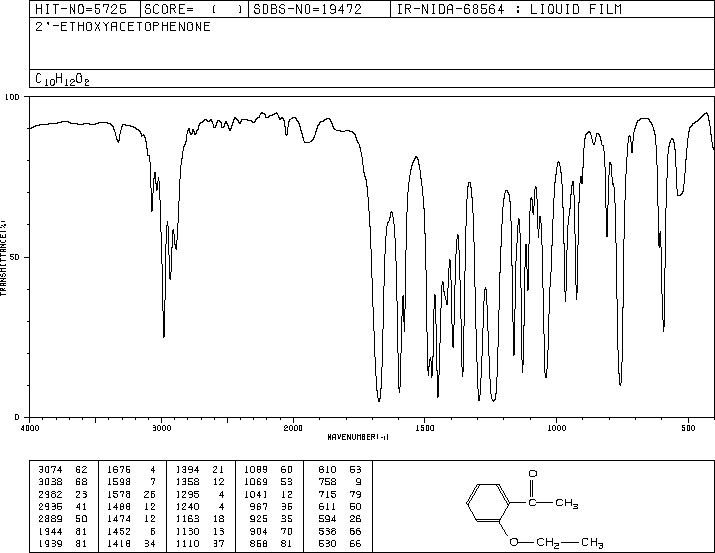Screen dimensions: 715x553
Task: Select the 1069 peak entry in table
Action: [x=269, y=481]
